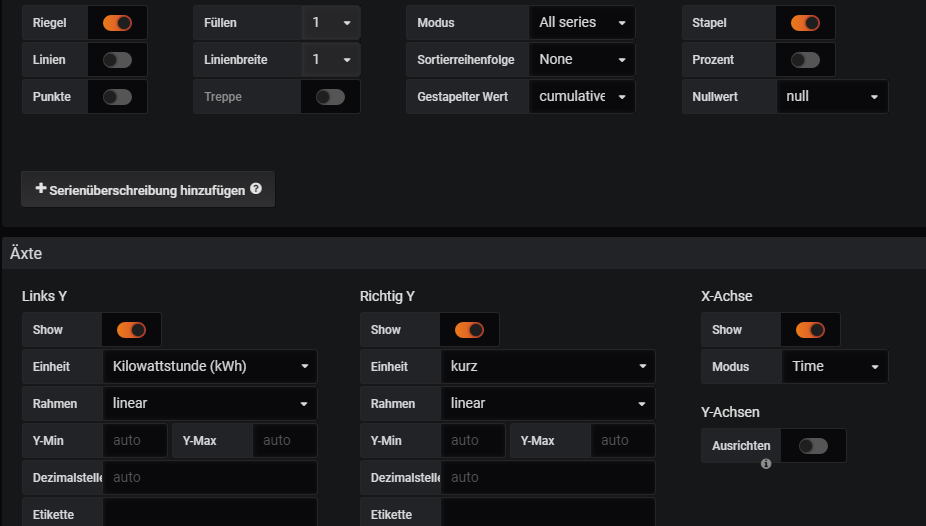The image size is (926, 526).
Task: Open the Kilowattstunde (kWh) unit dropdown
Action: tap(209, 367)
